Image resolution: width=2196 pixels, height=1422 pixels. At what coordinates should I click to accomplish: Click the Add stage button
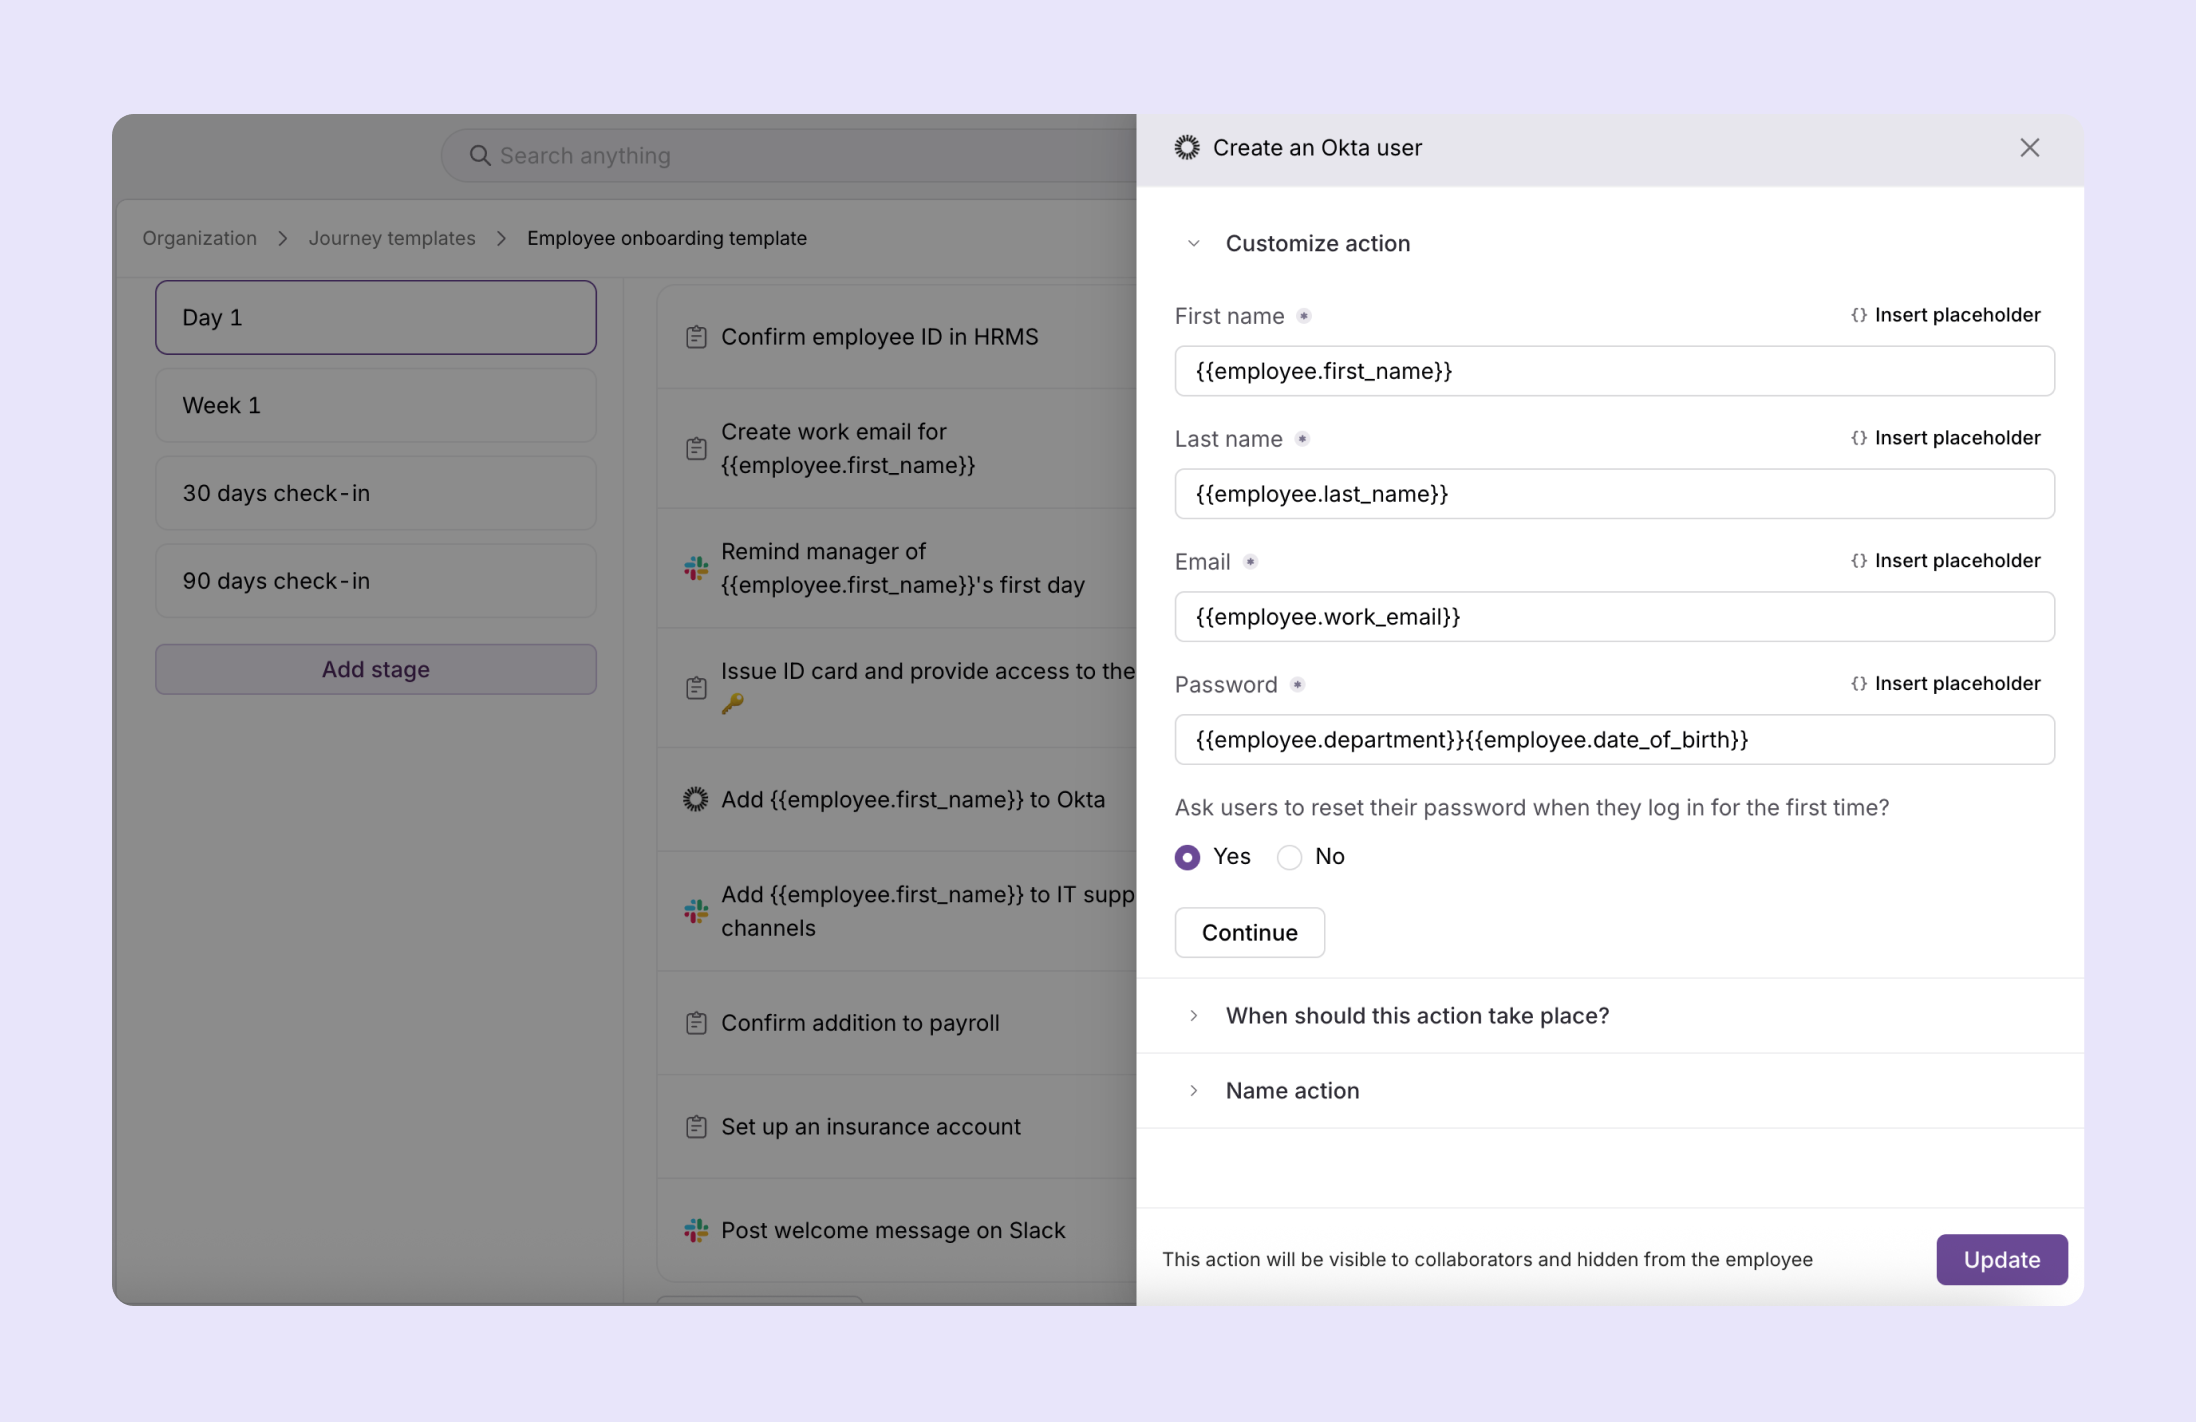coord(375,669)
